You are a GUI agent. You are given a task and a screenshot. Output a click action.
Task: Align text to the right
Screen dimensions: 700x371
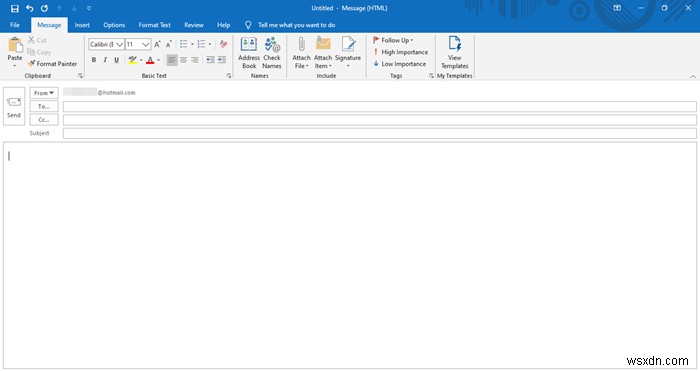pos(195,60)
